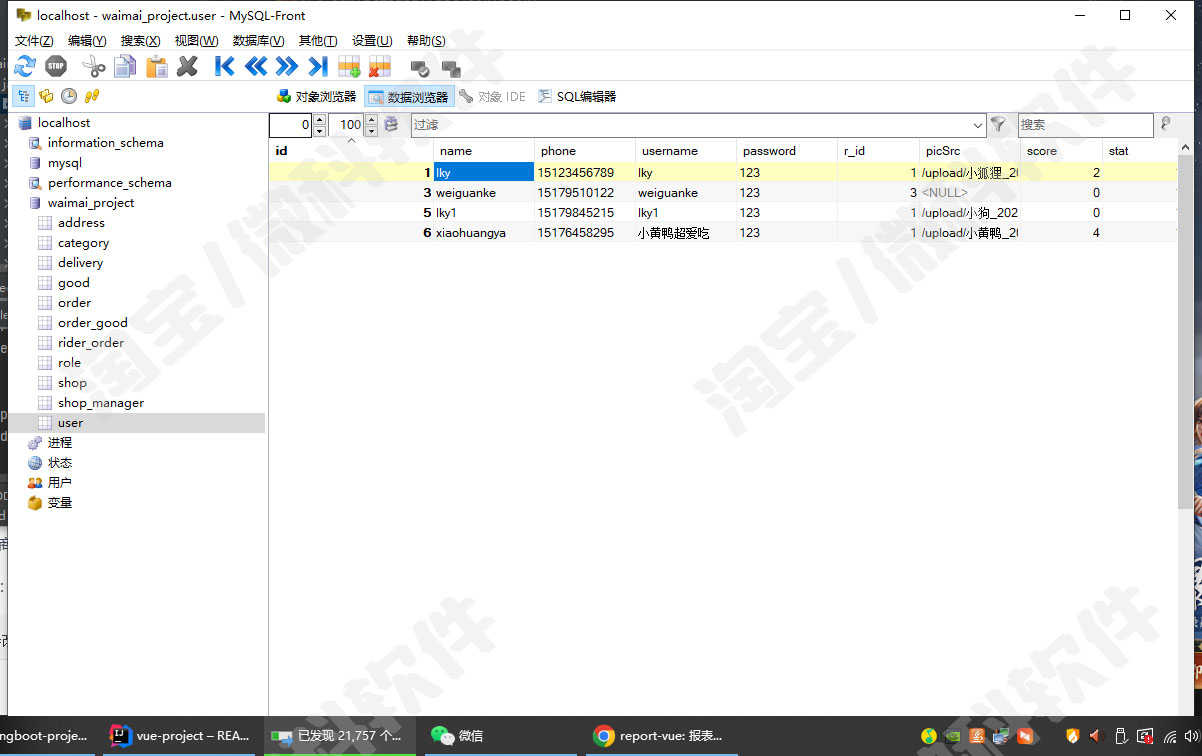Sort by the username column header
Viewport: 1202px width, 756px height.
(x=686, y=151)
